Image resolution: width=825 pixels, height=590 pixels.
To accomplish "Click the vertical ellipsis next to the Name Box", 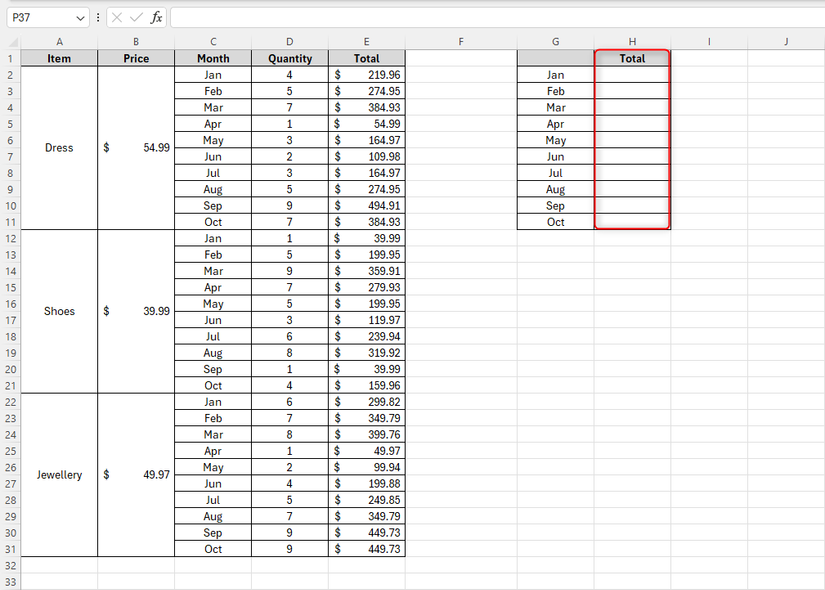I will pos(97,17).
